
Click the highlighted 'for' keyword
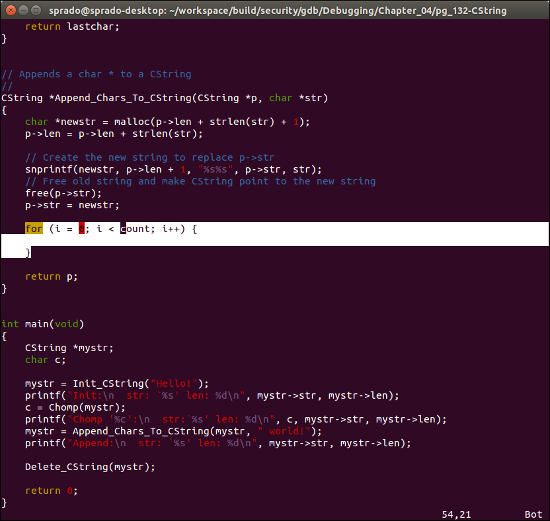34,229
